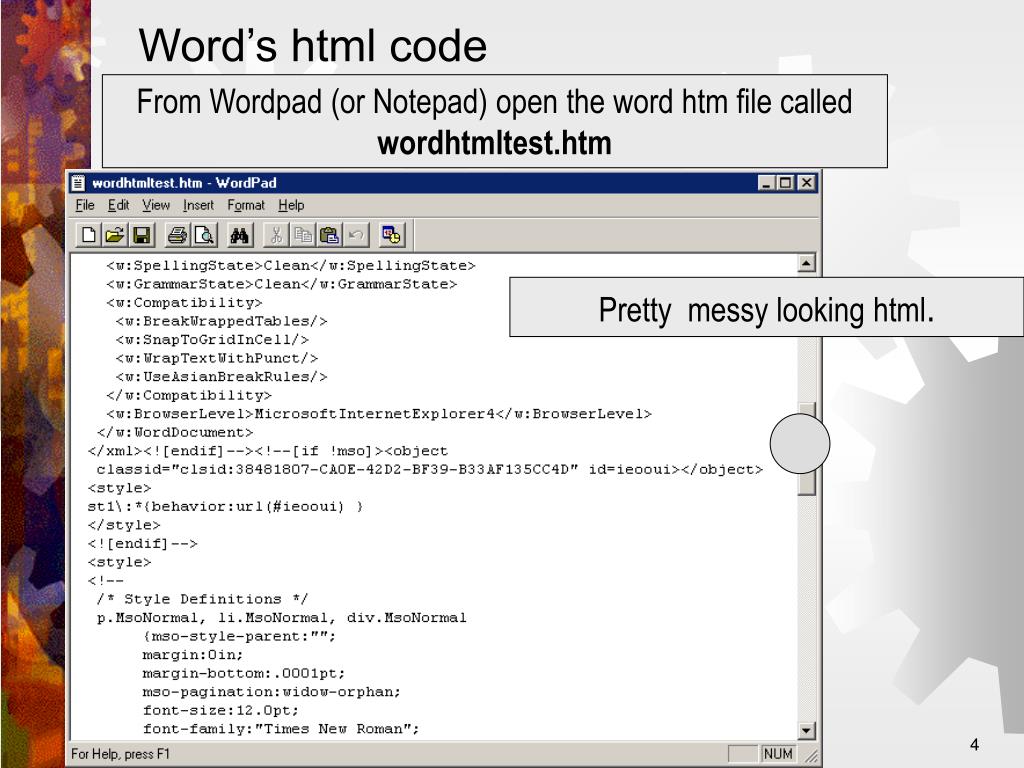Click the 'p.MsoNormal, li.MsoNormal, div.MsoNormal' line
1024x768 pixels.
pos(281,618)
